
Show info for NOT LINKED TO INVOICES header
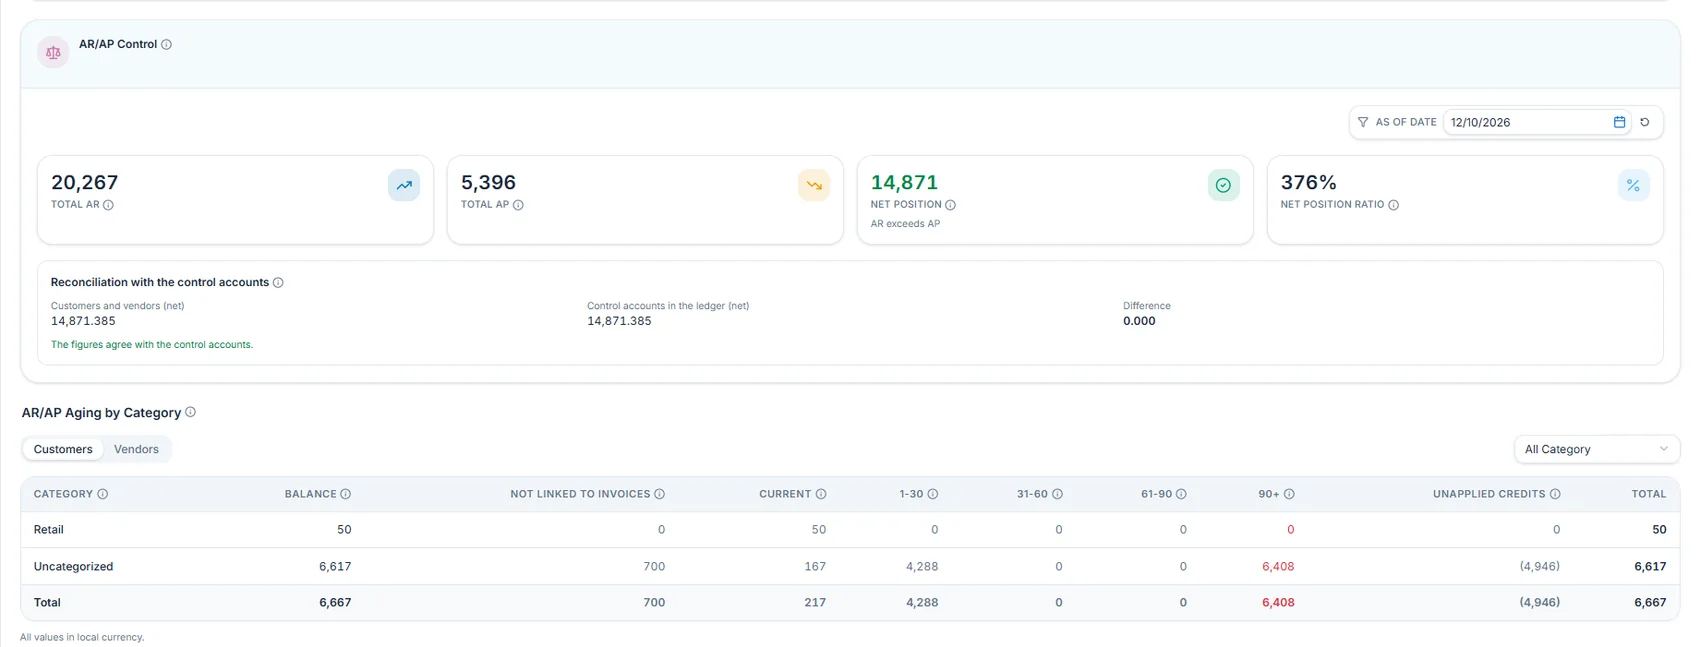[660, 494]
